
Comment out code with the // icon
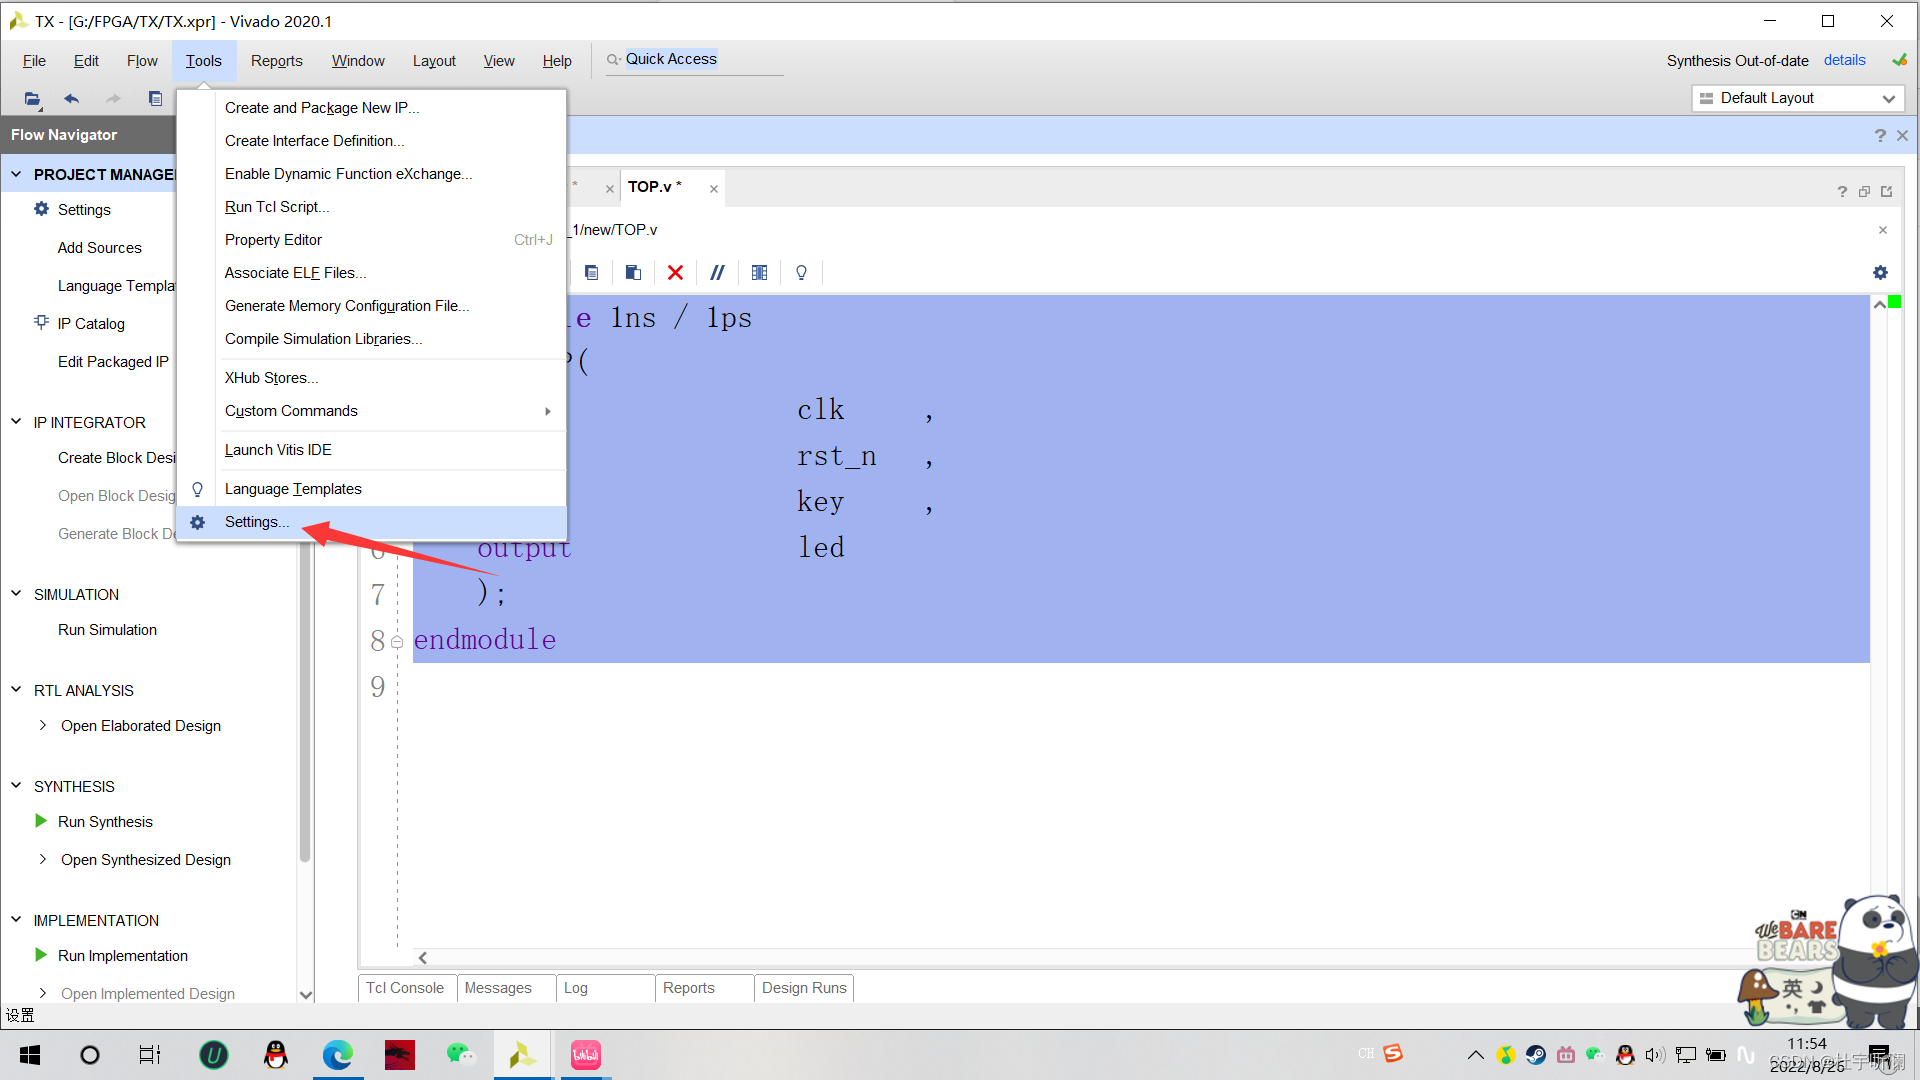(717, 272)
